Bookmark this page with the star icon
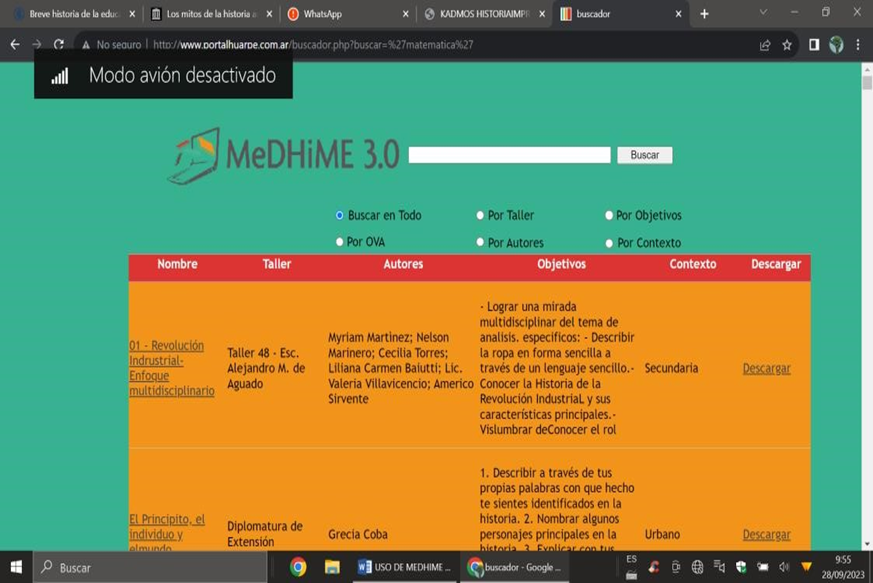 click(x=787, y=45)
